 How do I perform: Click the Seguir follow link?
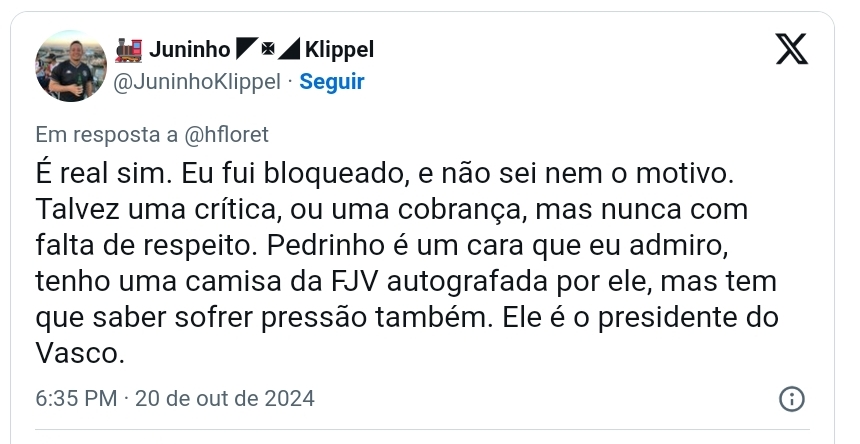click(x=332, y=82)
